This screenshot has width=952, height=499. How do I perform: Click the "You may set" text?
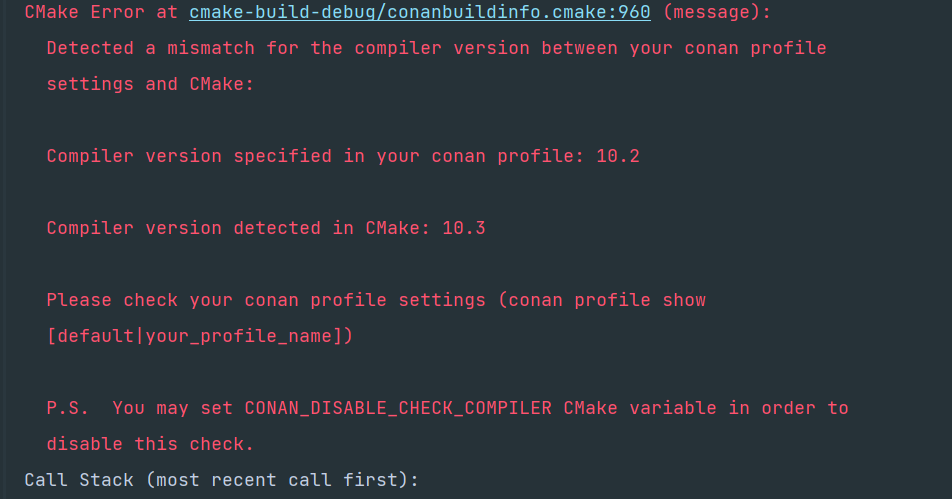click(172, 408)
